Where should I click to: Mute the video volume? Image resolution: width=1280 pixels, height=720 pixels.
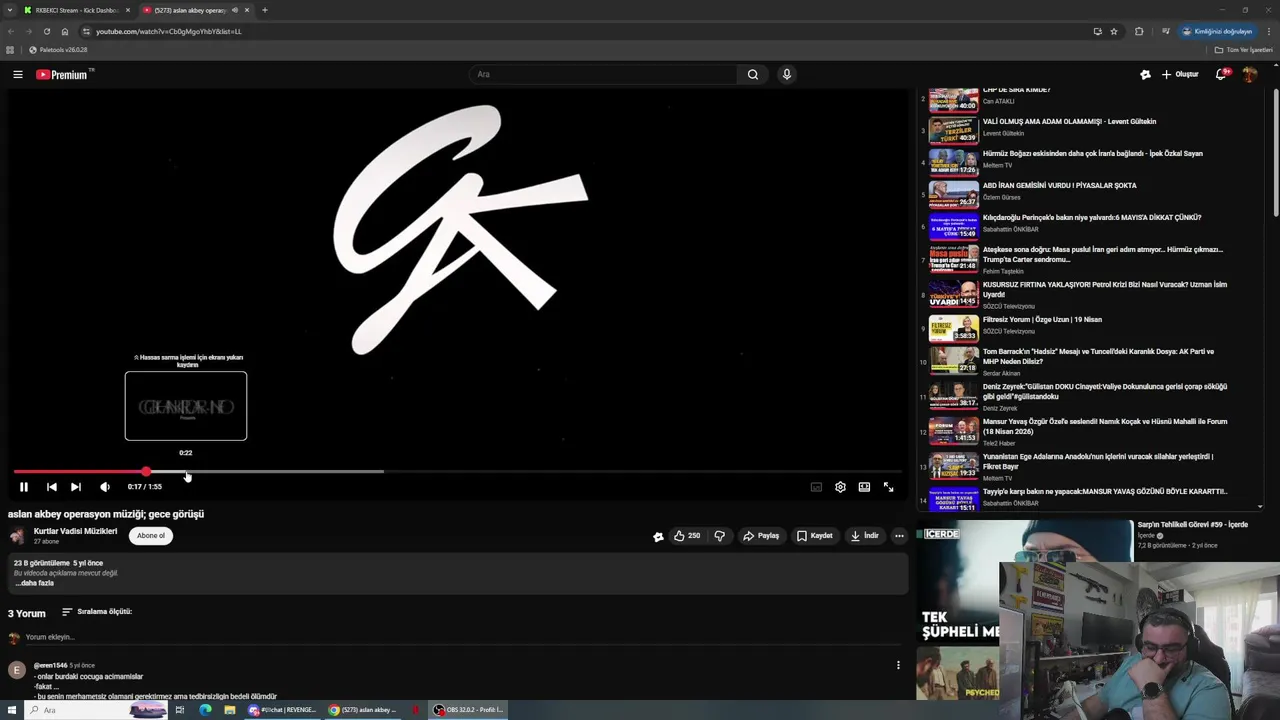105,487
